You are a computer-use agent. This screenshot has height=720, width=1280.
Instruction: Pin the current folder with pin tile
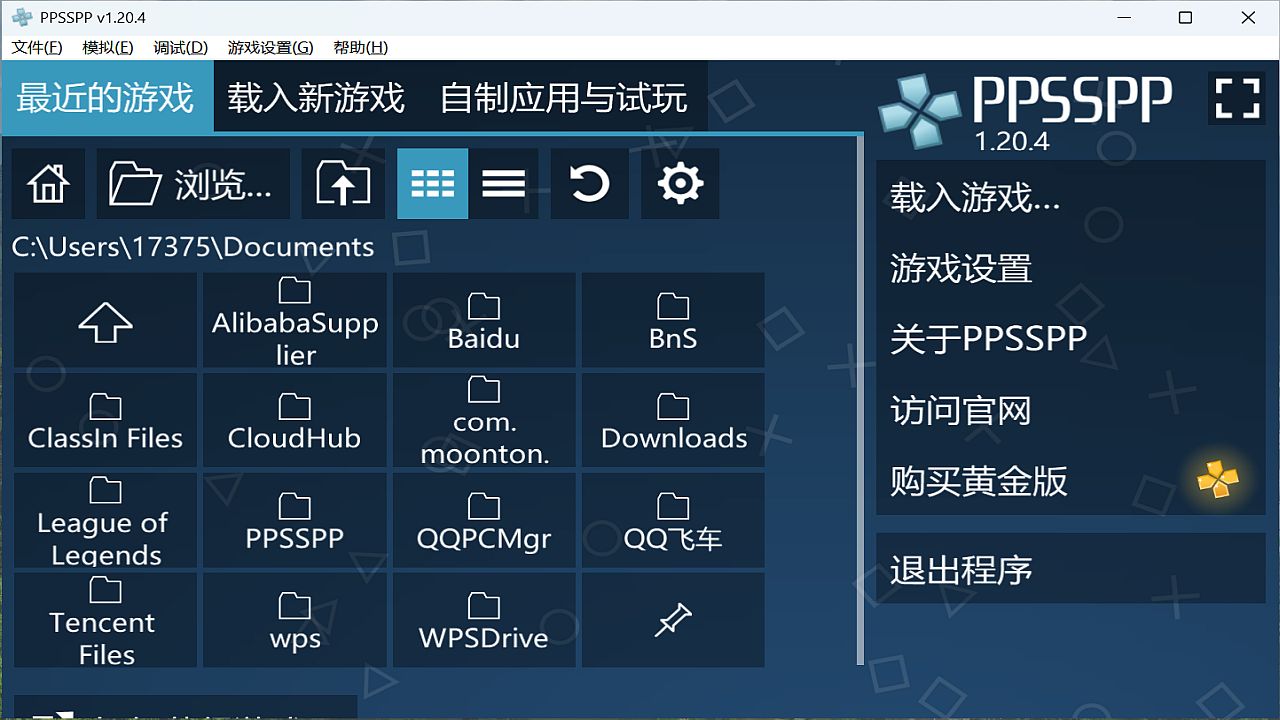(x=673, y=620)
